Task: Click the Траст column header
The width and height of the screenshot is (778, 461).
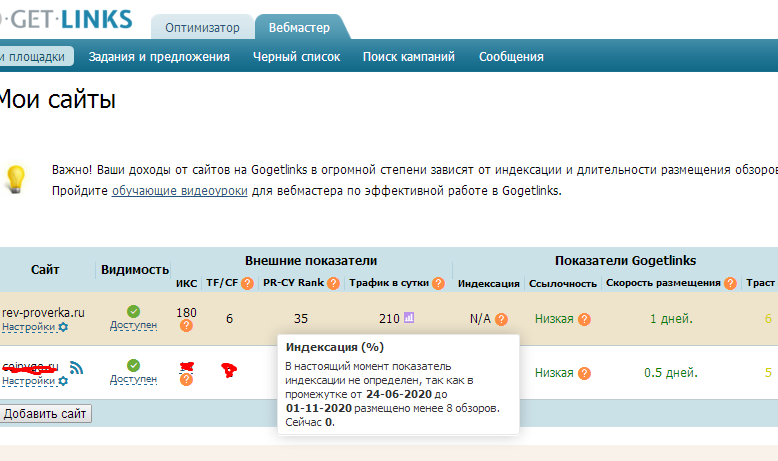Action: [x=761, y=283]
